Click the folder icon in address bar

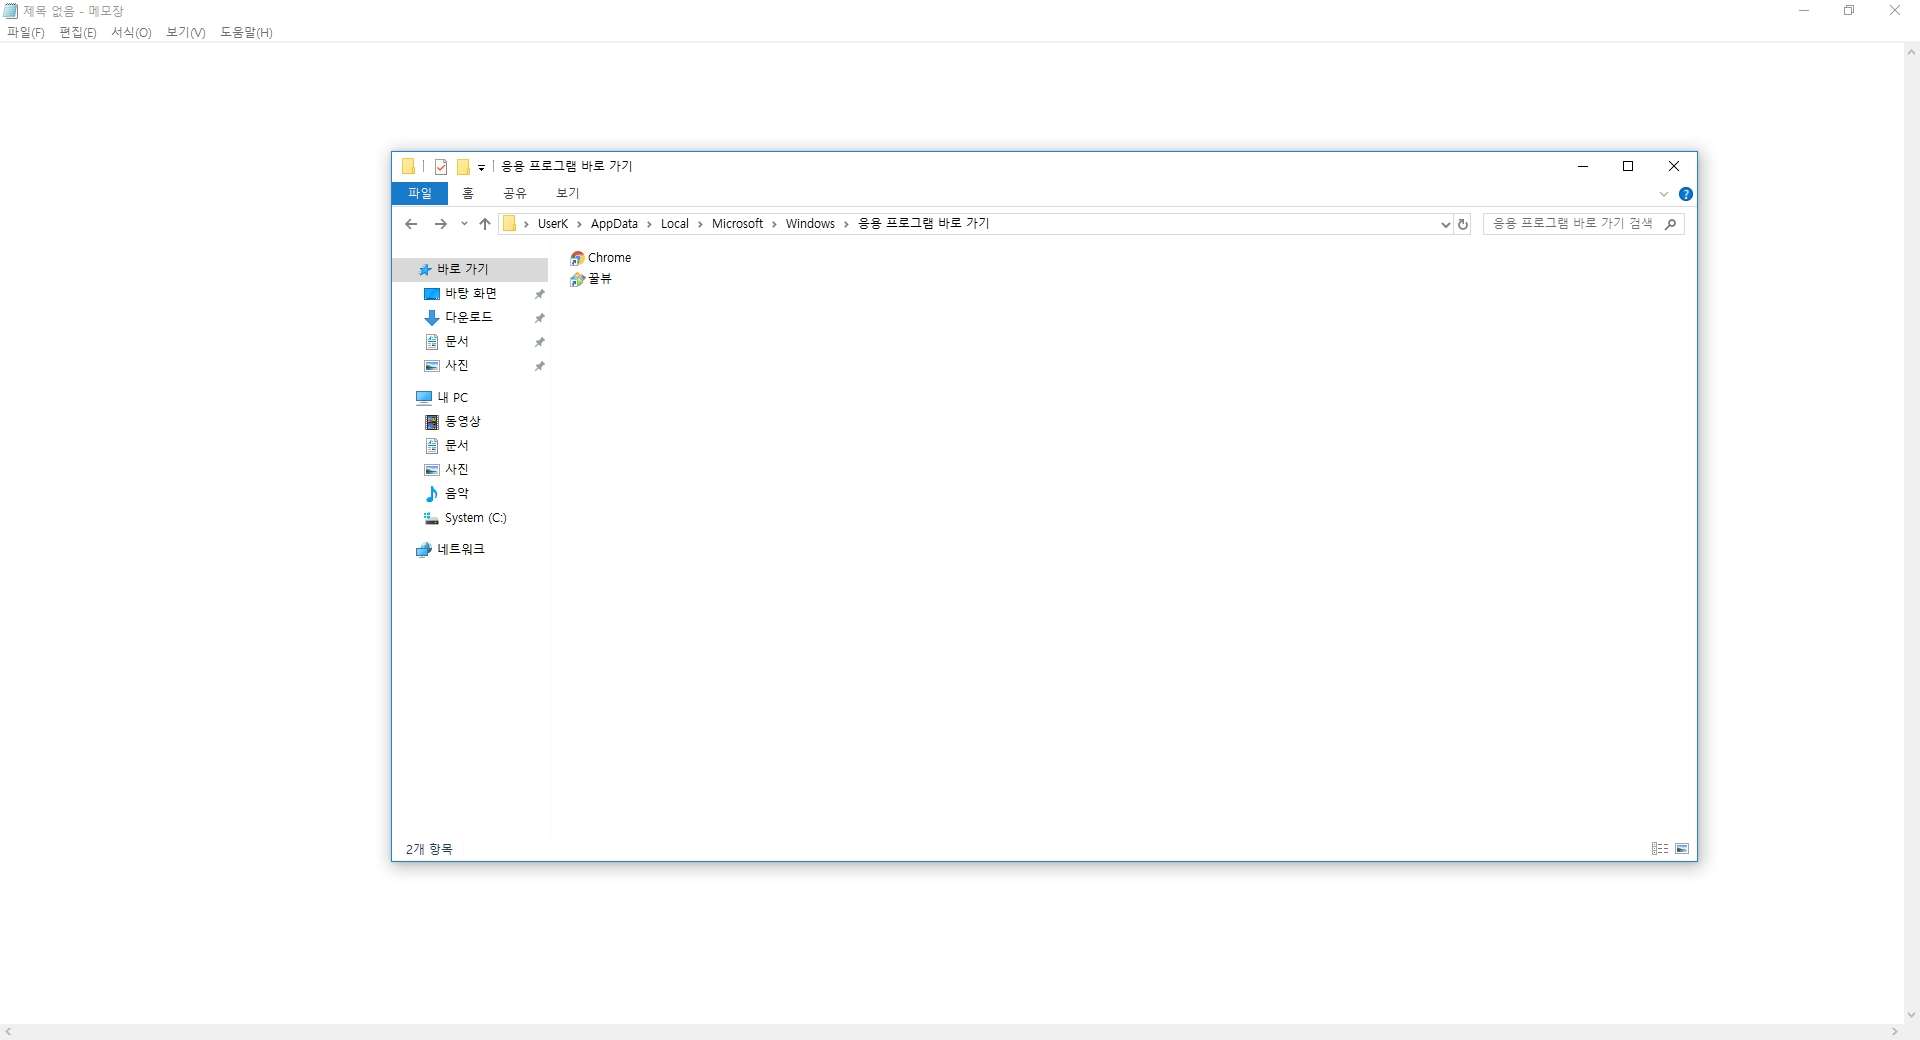pos(510,224)
